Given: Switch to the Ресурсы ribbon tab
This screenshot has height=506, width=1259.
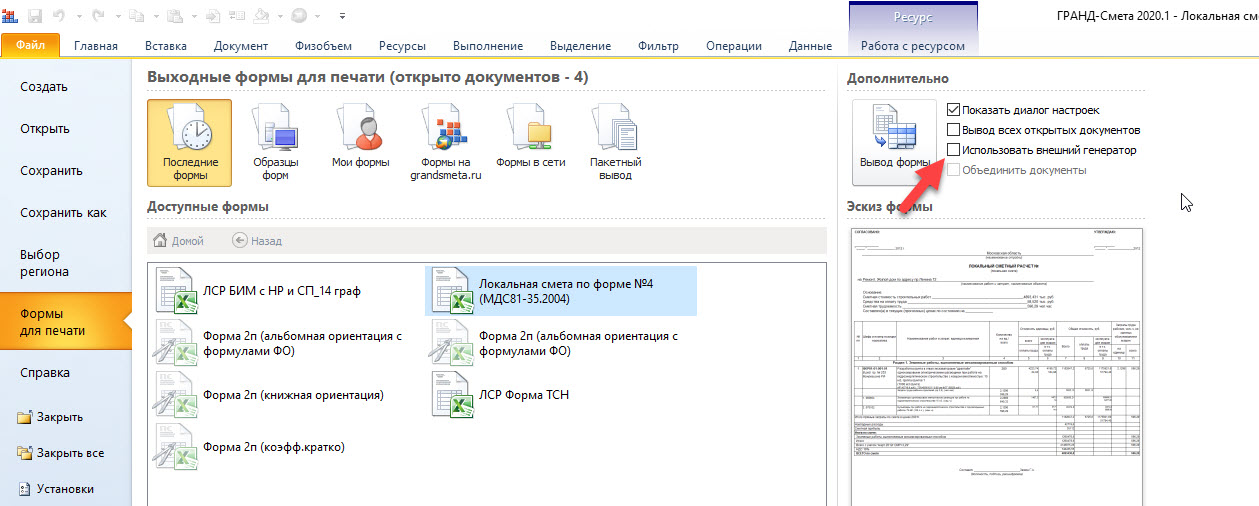Looking at the screenshot, I should pos(402,46).
